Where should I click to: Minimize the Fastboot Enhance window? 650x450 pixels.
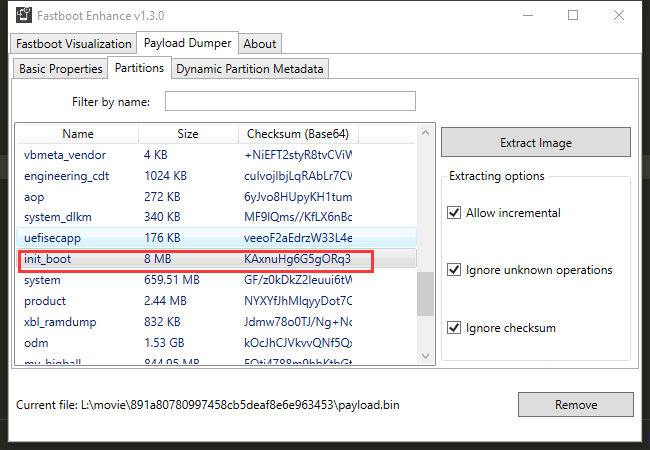tap(528, 15)
